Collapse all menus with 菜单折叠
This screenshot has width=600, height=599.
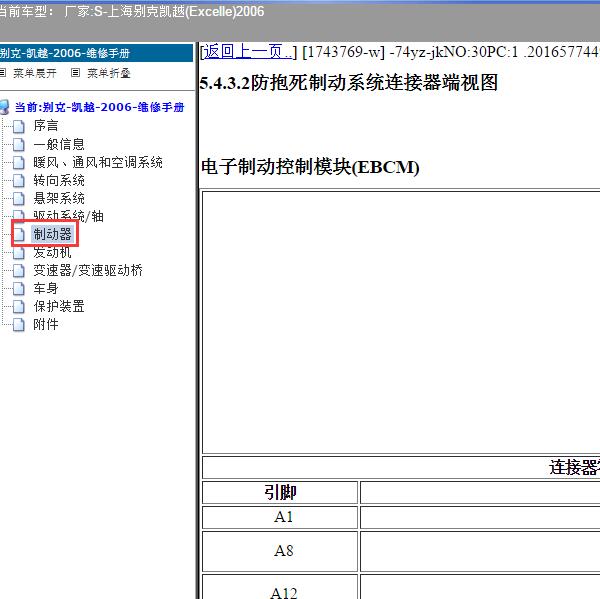(x=109, y=73)
